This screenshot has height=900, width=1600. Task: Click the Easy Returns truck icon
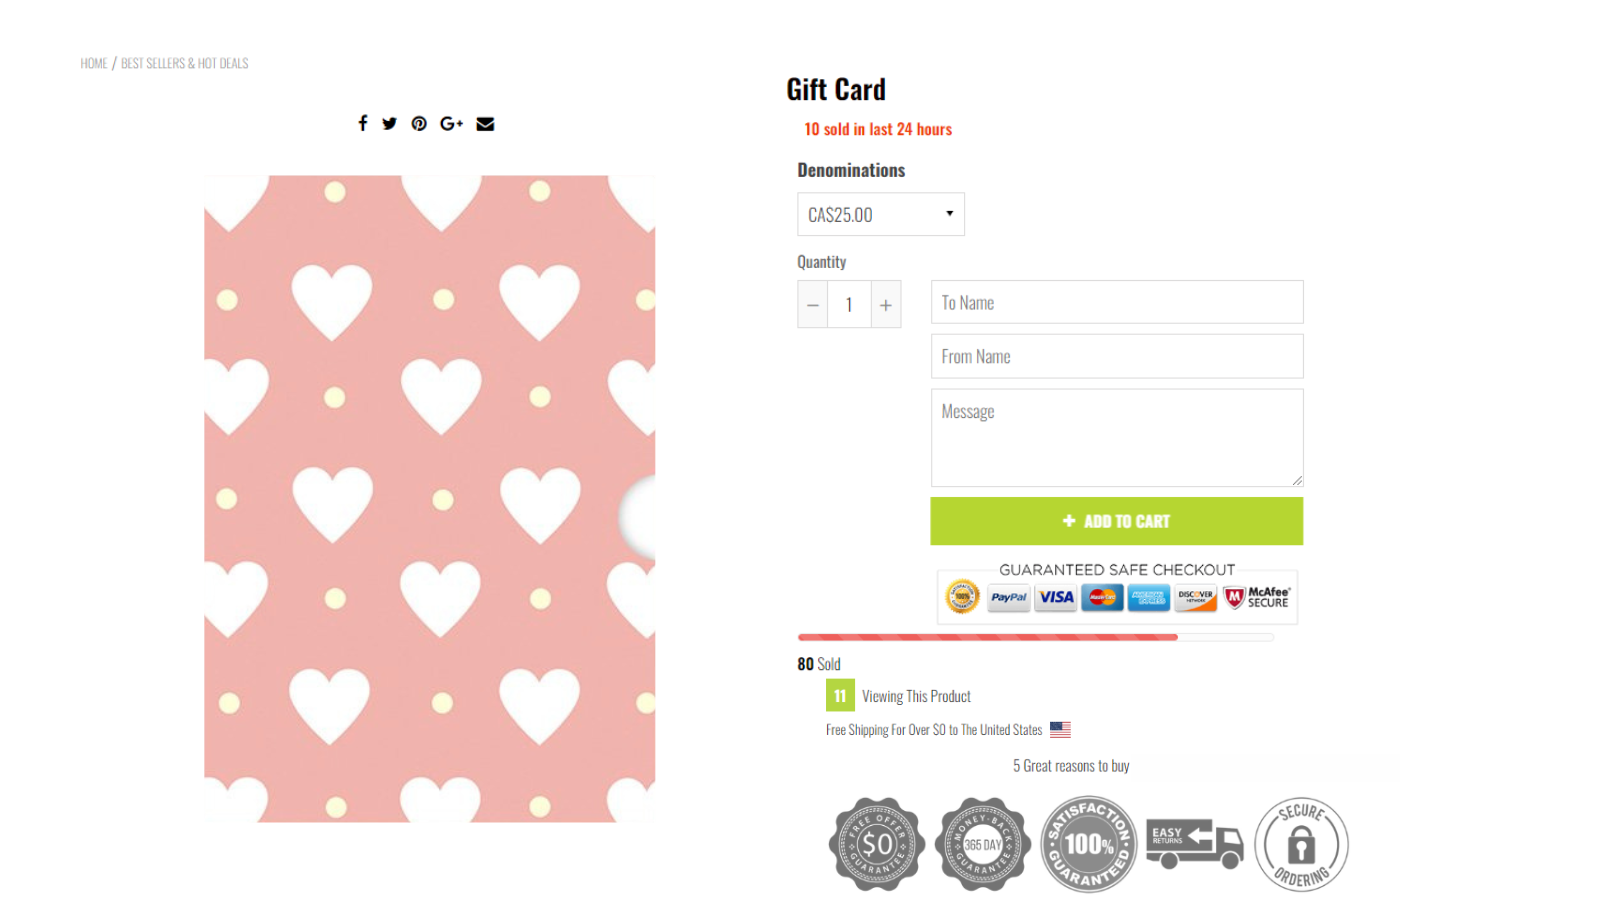coord(1194,843)
